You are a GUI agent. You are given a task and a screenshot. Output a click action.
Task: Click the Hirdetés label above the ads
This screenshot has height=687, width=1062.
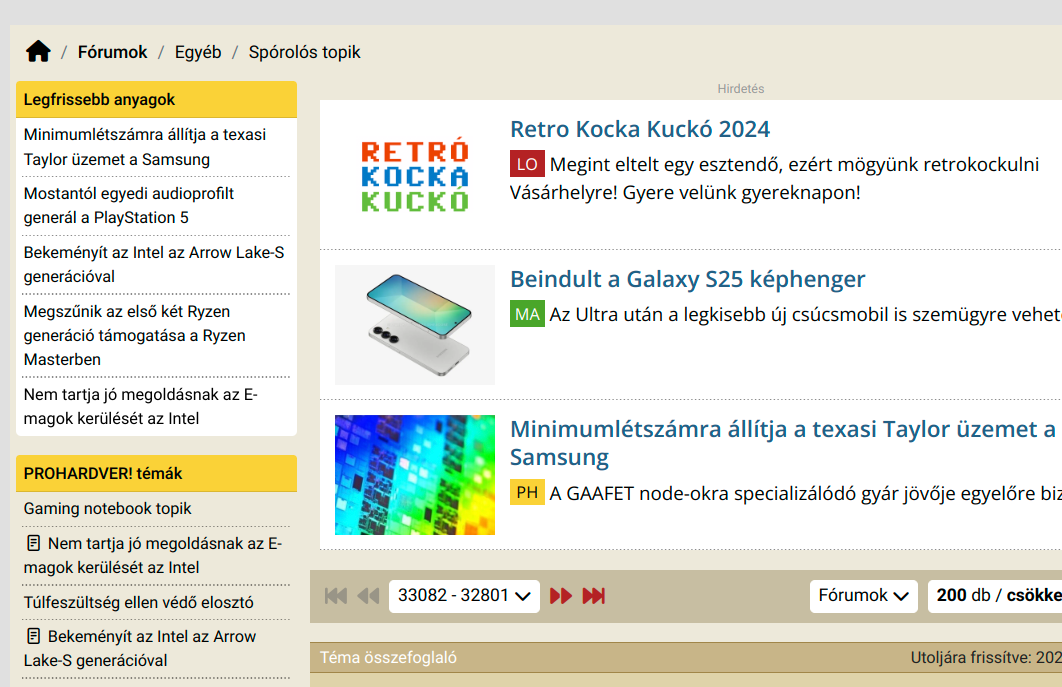pos(741,89)
